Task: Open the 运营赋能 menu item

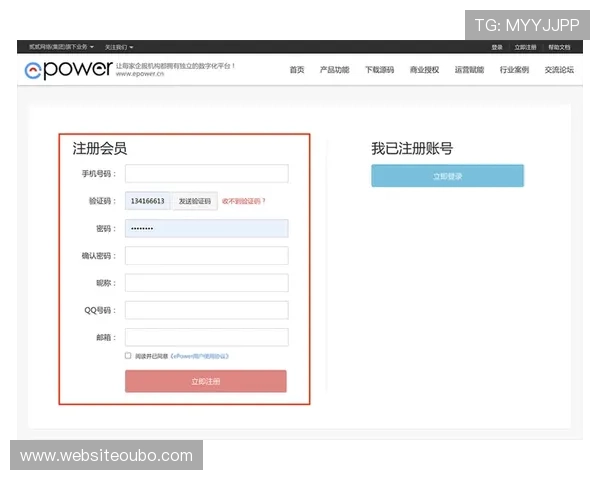Action: click(x=469, y=70)
